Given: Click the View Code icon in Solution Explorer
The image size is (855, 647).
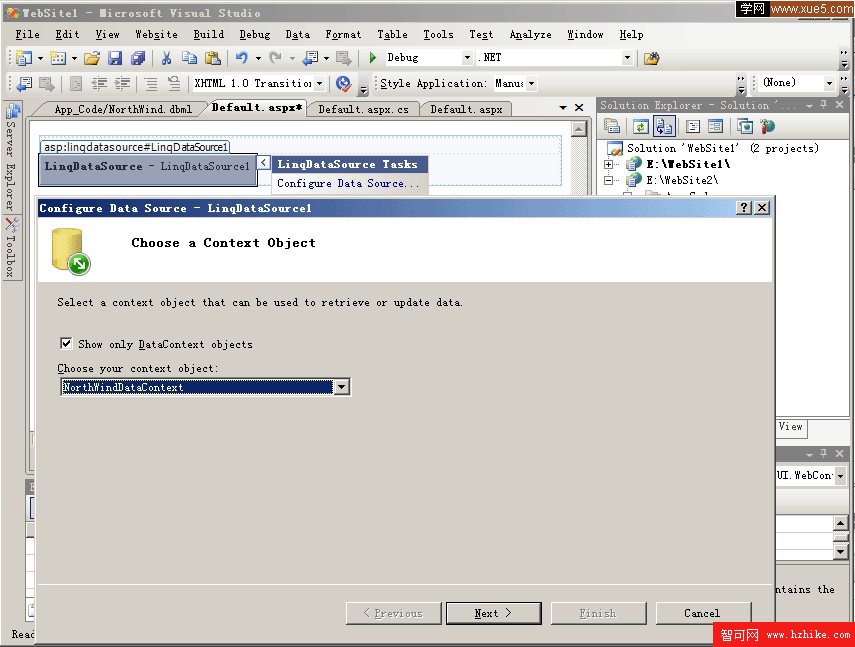Looking at the screenshot, I should coord(693,126).
